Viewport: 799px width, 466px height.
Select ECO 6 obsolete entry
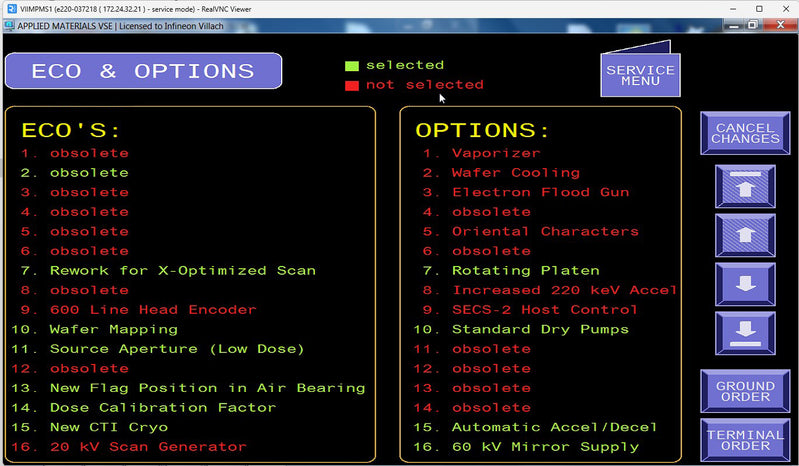point(74,251)
